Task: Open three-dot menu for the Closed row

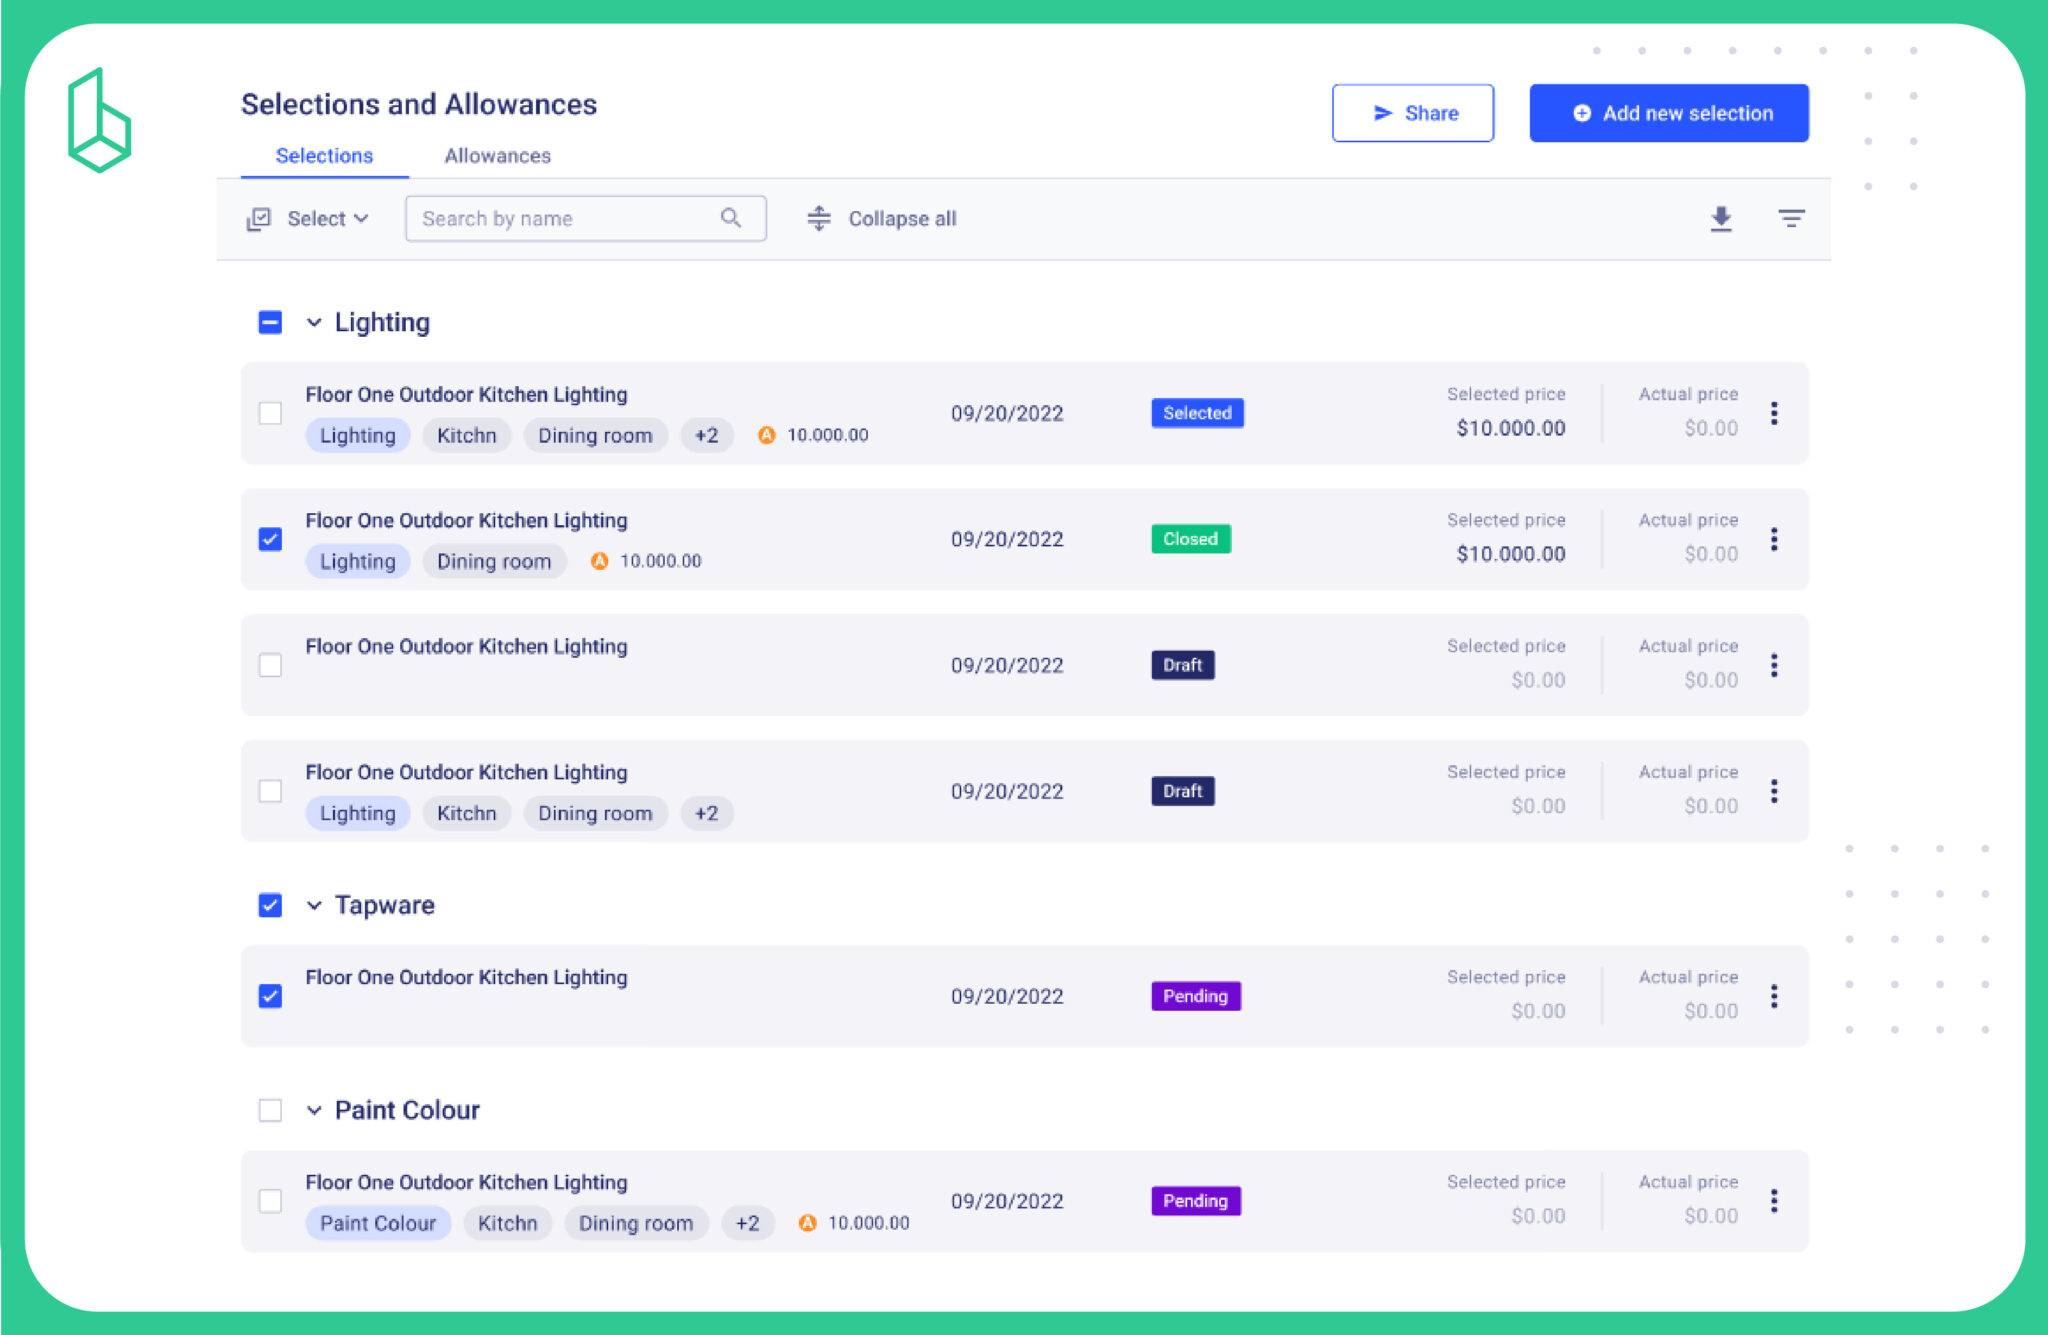Action: [x=1773, y=539]
